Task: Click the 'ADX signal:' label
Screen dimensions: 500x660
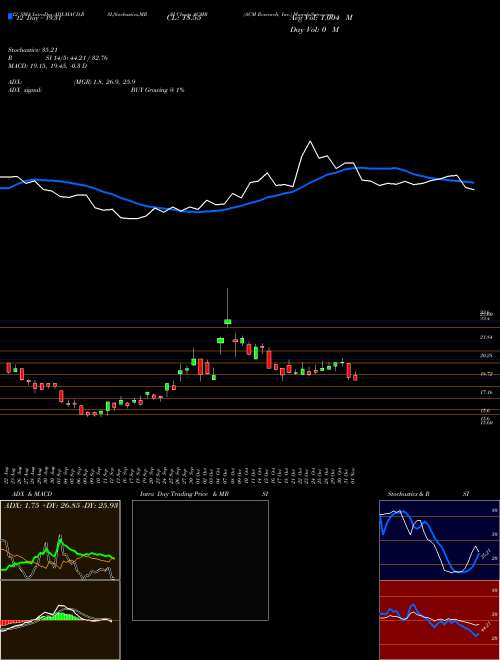Action: click(x=25, y=90)
